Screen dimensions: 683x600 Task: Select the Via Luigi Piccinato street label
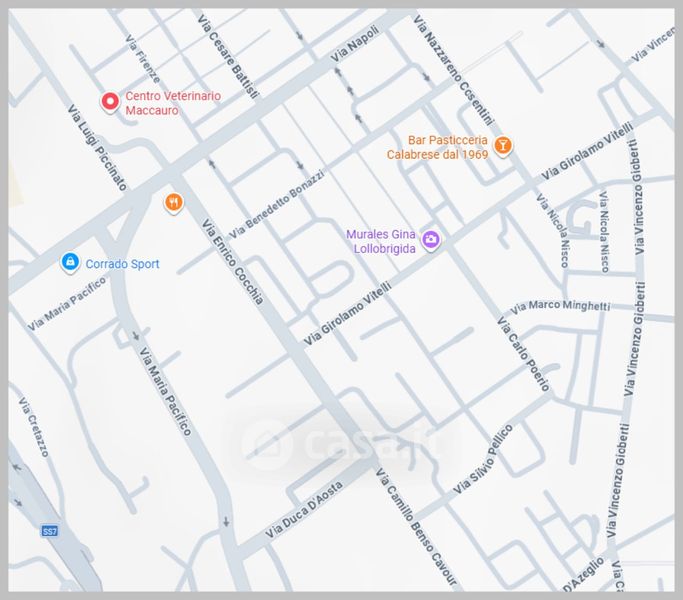[97, 150]
